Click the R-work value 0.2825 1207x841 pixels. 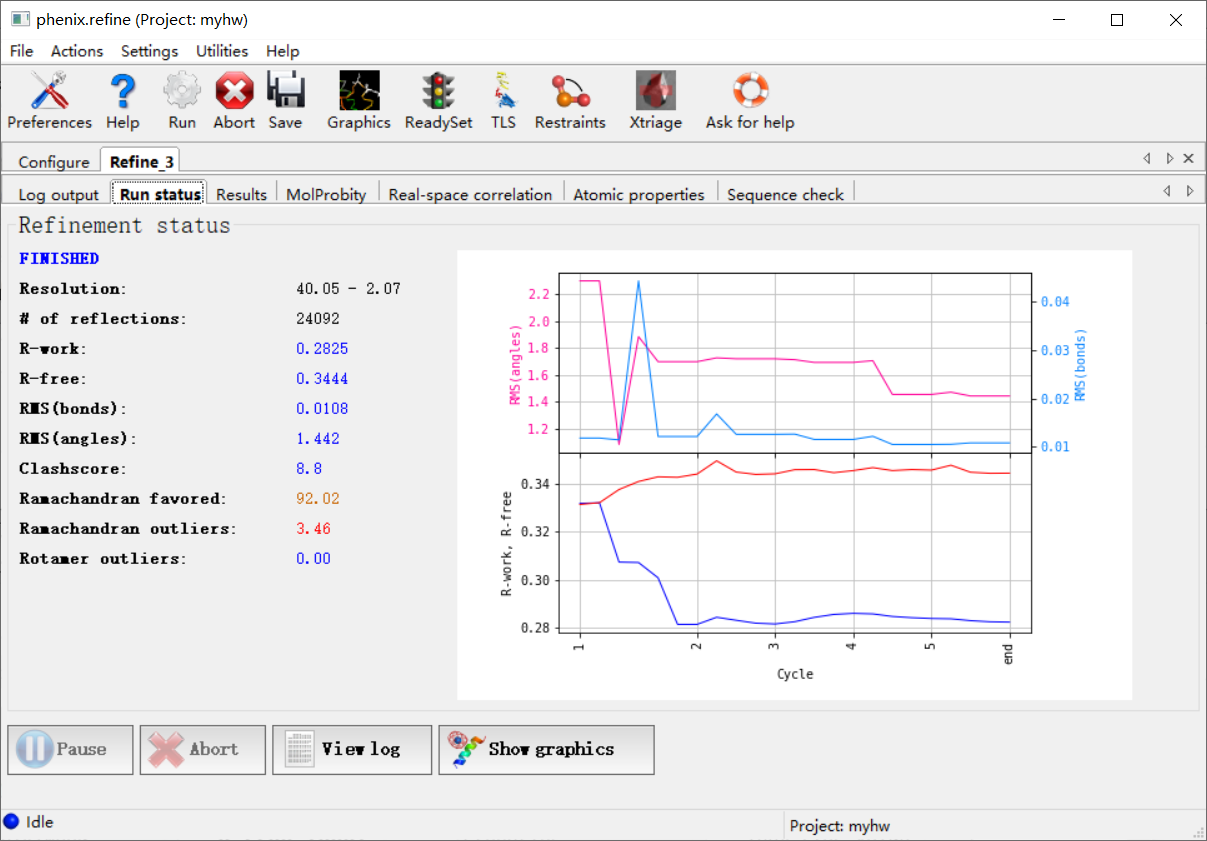point(322,348)
